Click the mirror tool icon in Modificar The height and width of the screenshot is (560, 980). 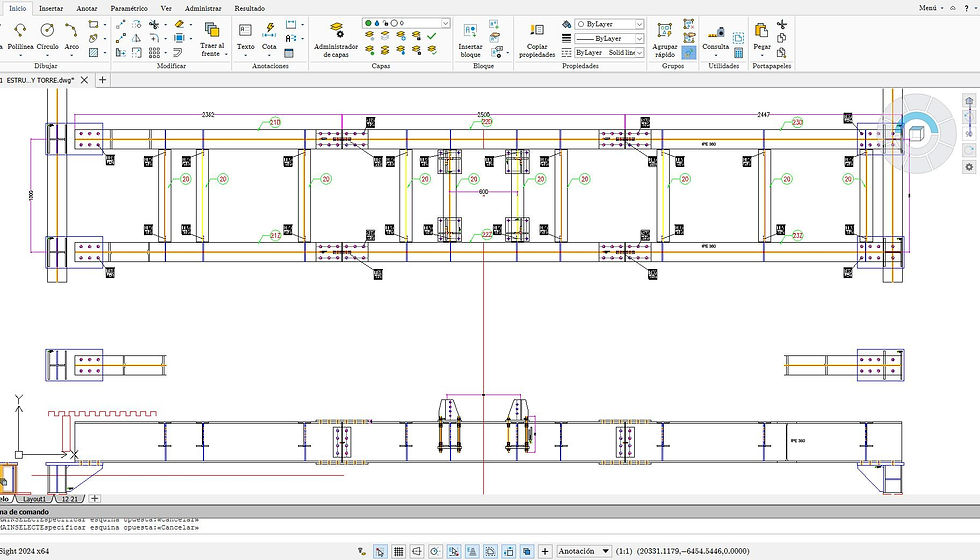coord(136,39)
